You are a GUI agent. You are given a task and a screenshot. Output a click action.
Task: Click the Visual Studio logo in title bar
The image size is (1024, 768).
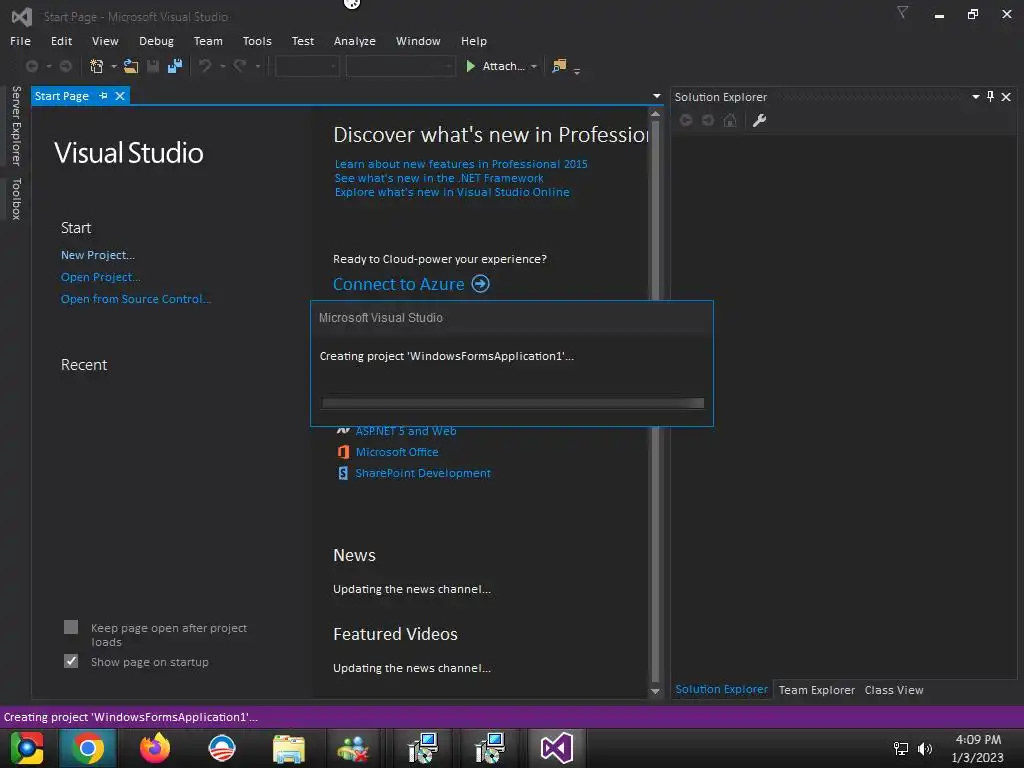pyautogui.click(x=22, y=16)
